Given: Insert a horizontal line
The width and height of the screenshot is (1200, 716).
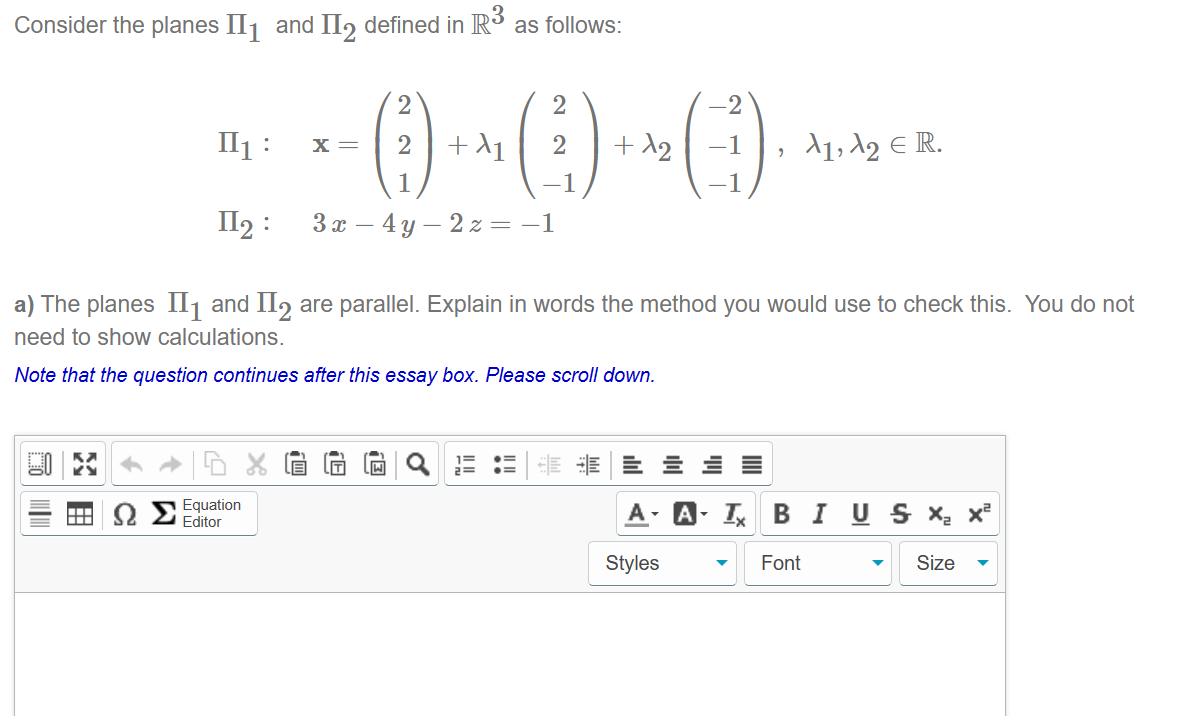Looking at the screenshot, I should point(41,512).
